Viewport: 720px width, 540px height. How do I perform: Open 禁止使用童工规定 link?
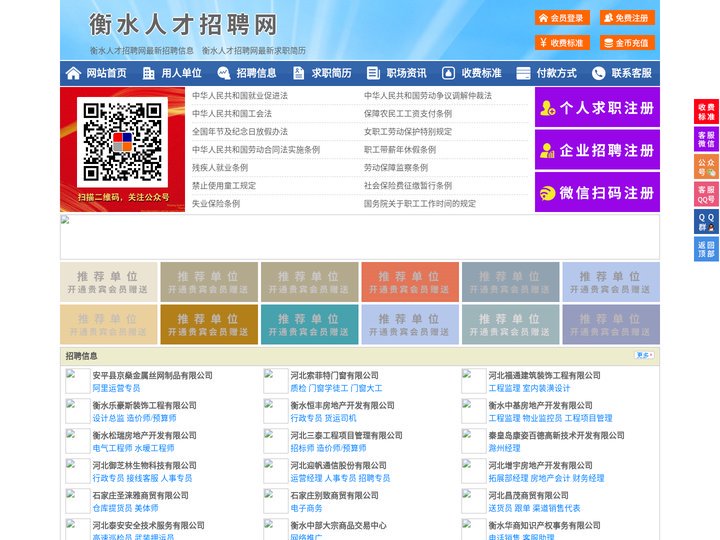tap(224, 186)
